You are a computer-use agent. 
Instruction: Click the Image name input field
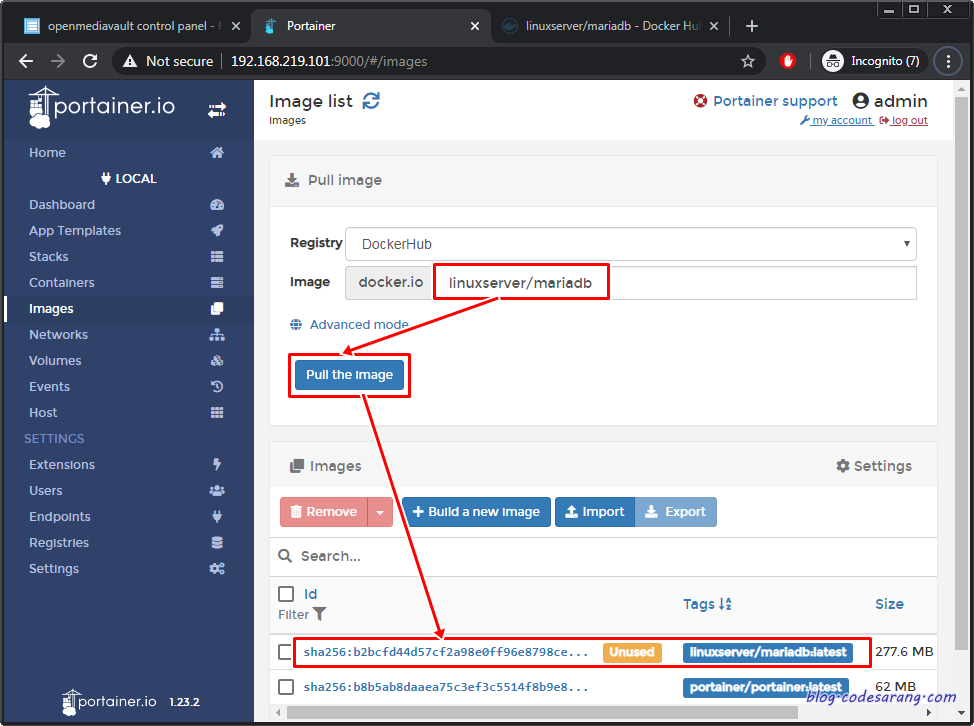click(674, 283)
